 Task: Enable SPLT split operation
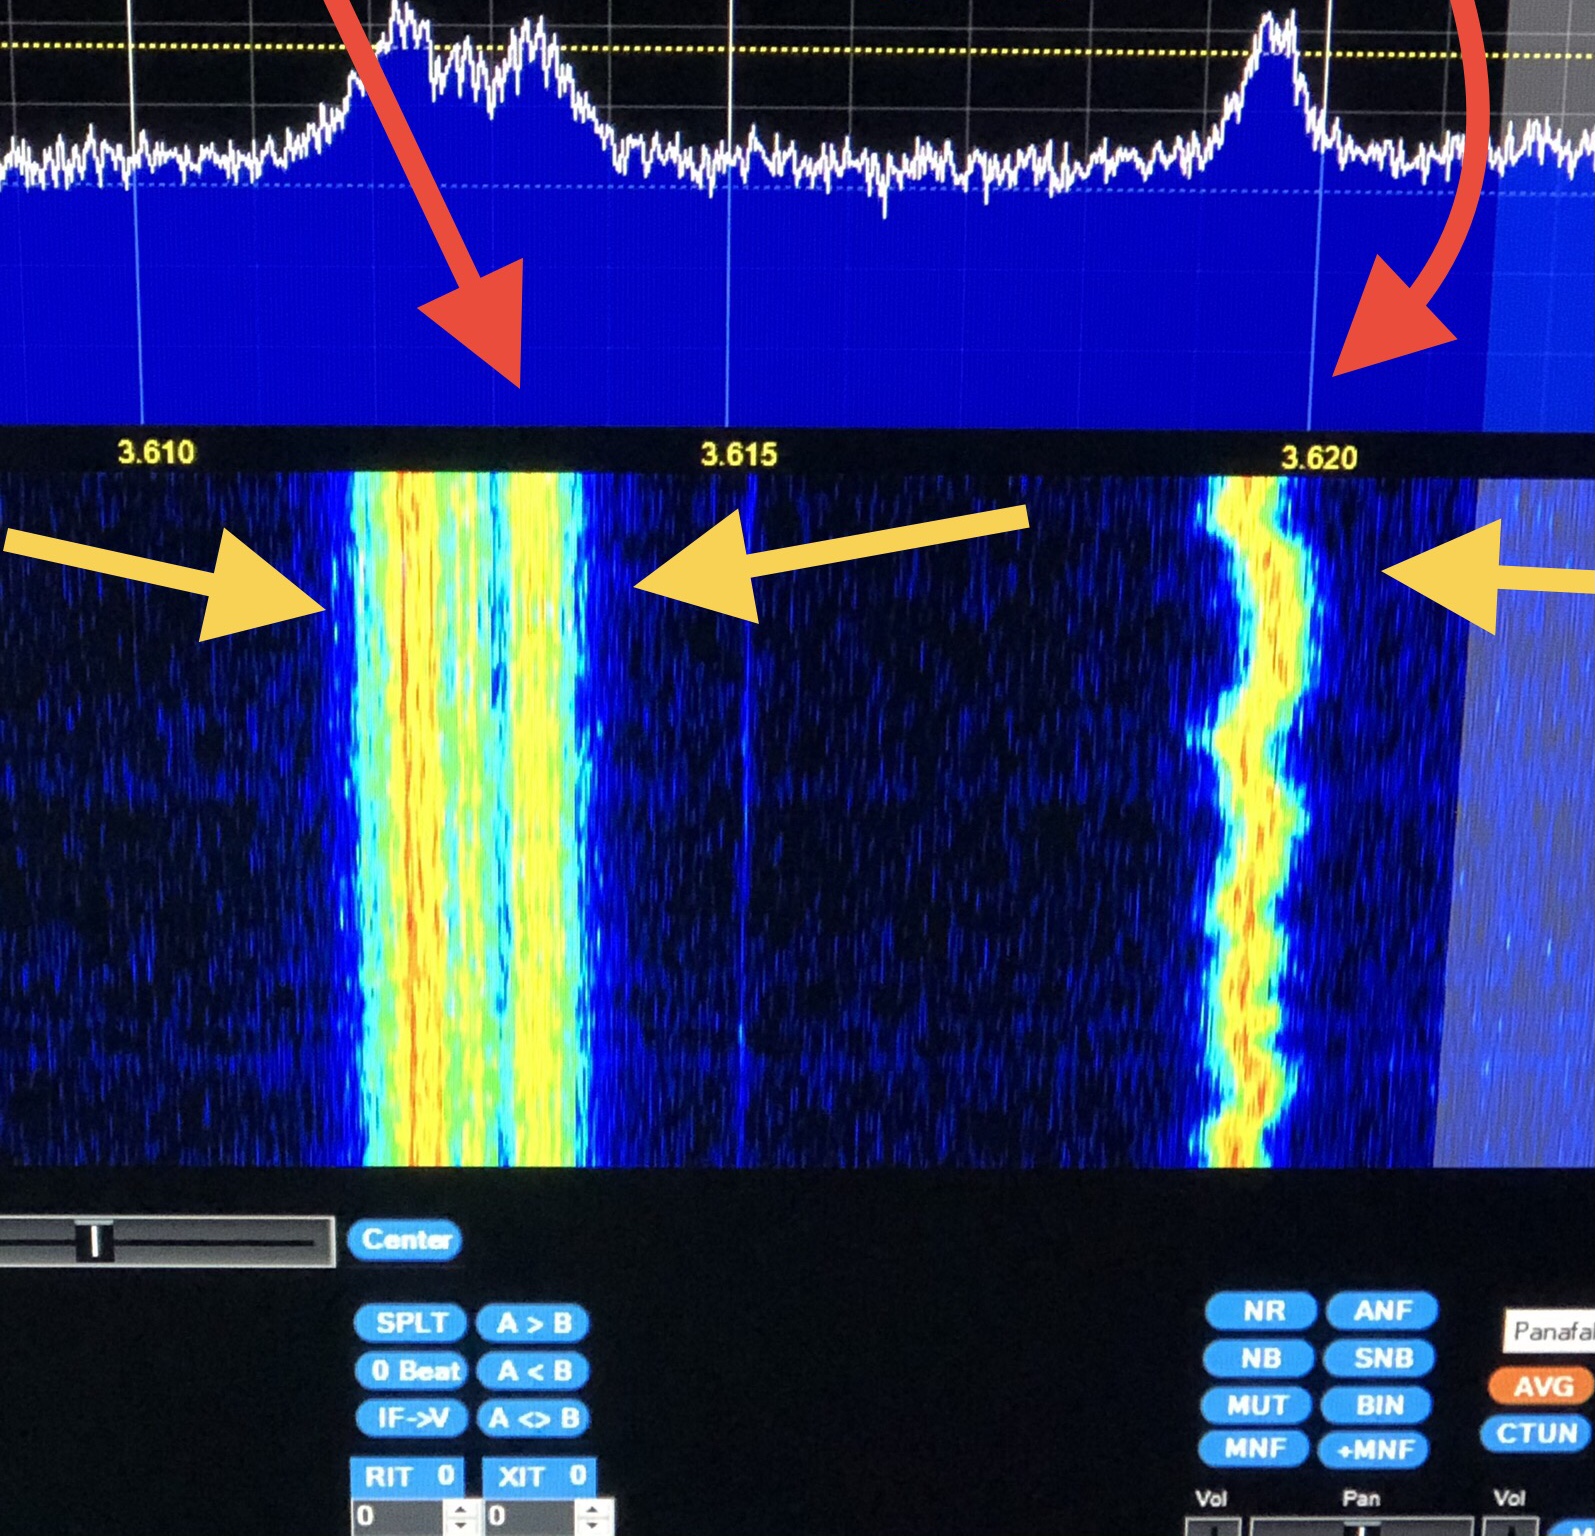point(410,1323)
